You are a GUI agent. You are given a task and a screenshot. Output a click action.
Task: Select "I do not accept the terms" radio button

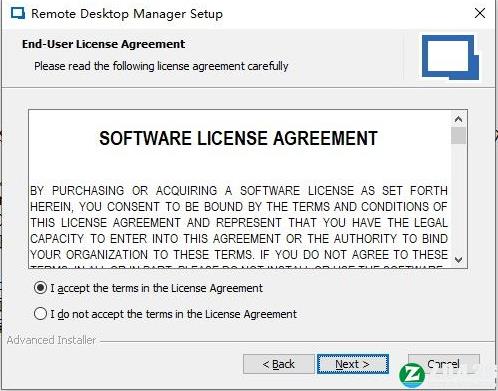(40, 314)
